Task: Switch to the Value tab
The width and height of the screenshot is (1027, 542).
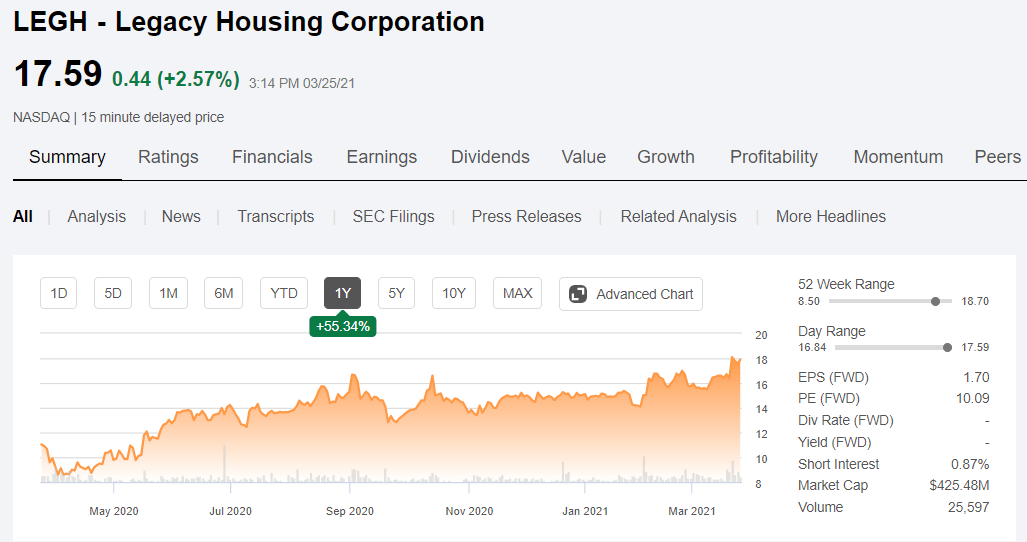Action: [x=584, y=157]
